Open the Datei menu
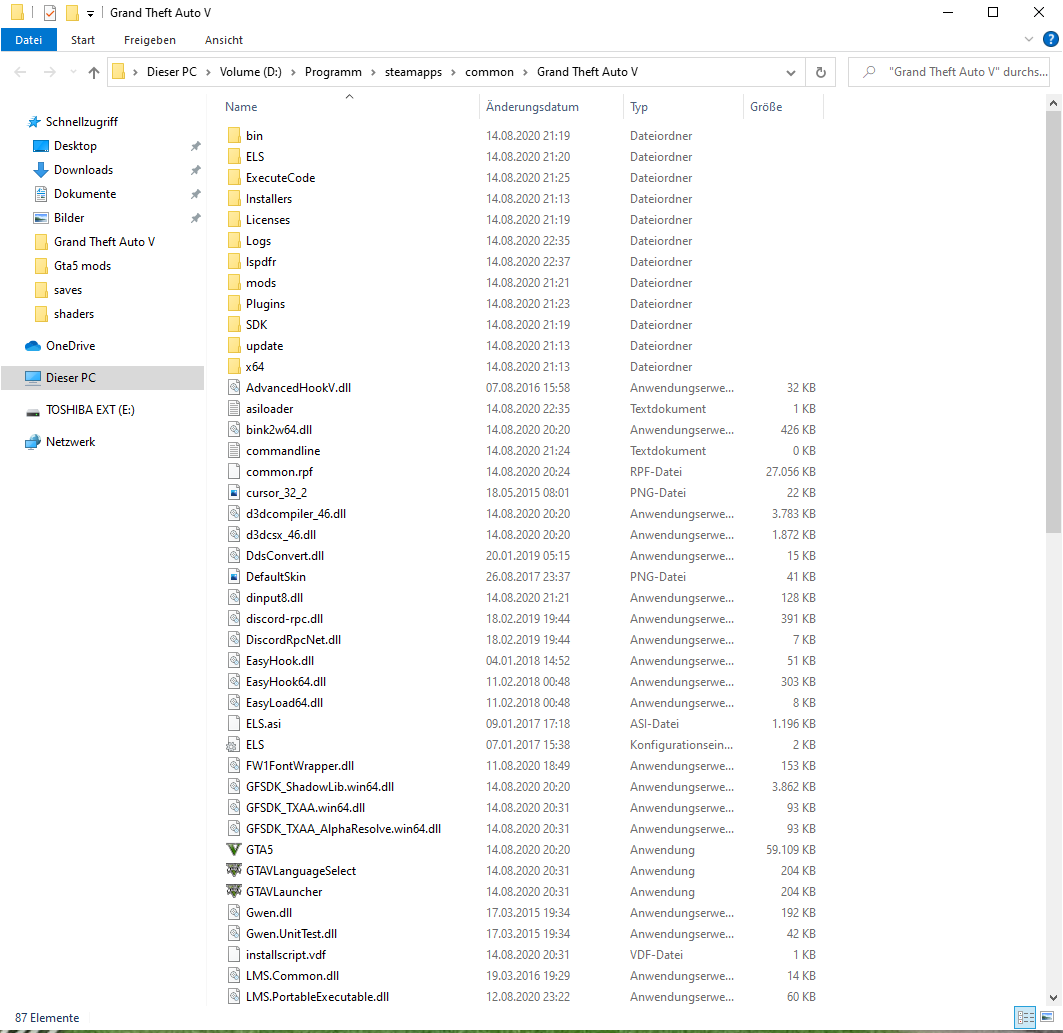This screenshot has width=1063, height=1033. tap(28, 40)
